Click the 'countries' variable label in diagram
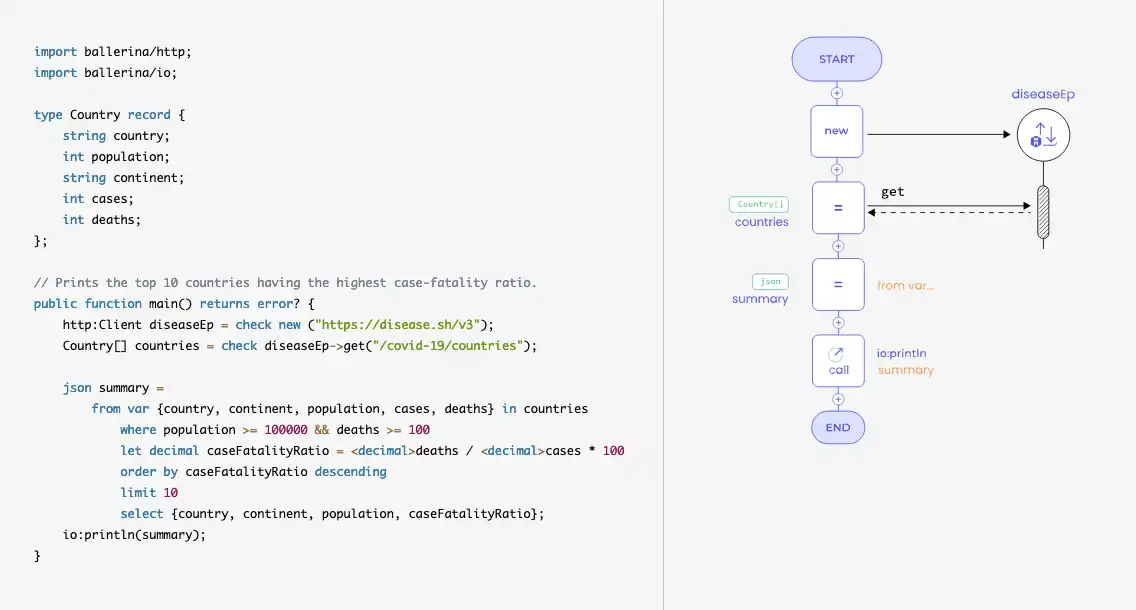1136x610 pixels. [761, 222]
